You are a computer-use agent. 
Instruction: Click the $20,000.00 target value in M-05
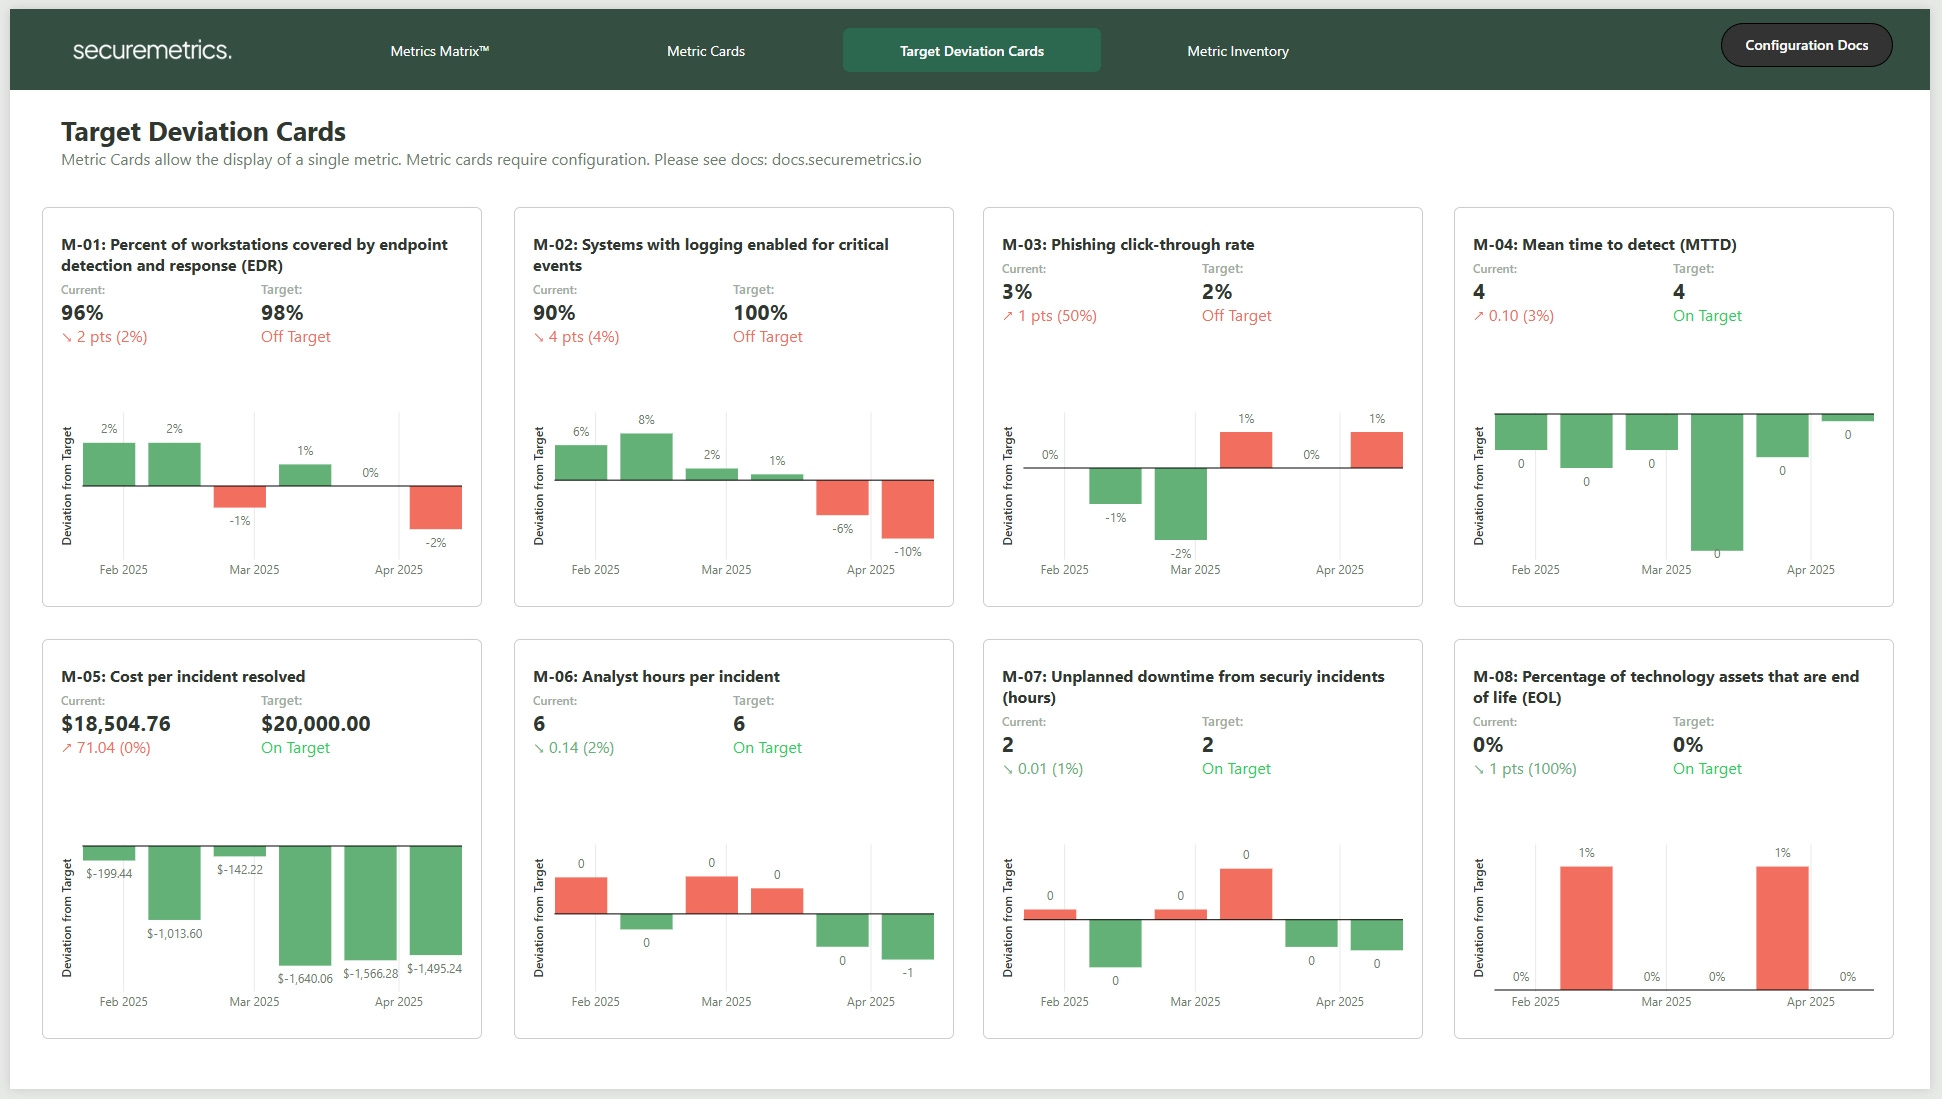click(x=315, y=724)
